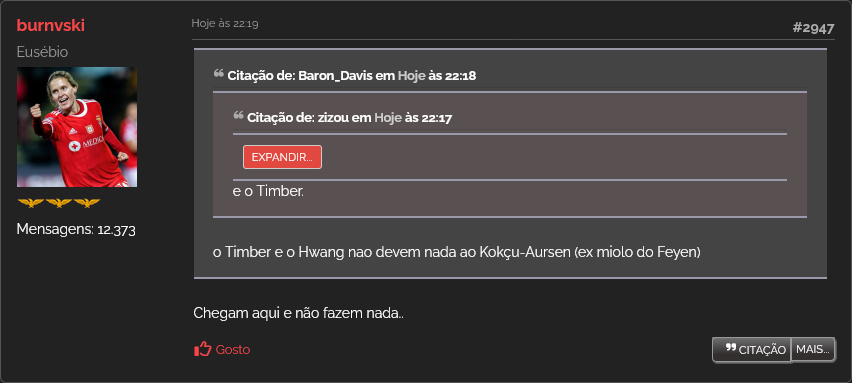852x383 pixels.
Task: Click the Mensagens: 12.373 count
Action: [x=76, y=229]
